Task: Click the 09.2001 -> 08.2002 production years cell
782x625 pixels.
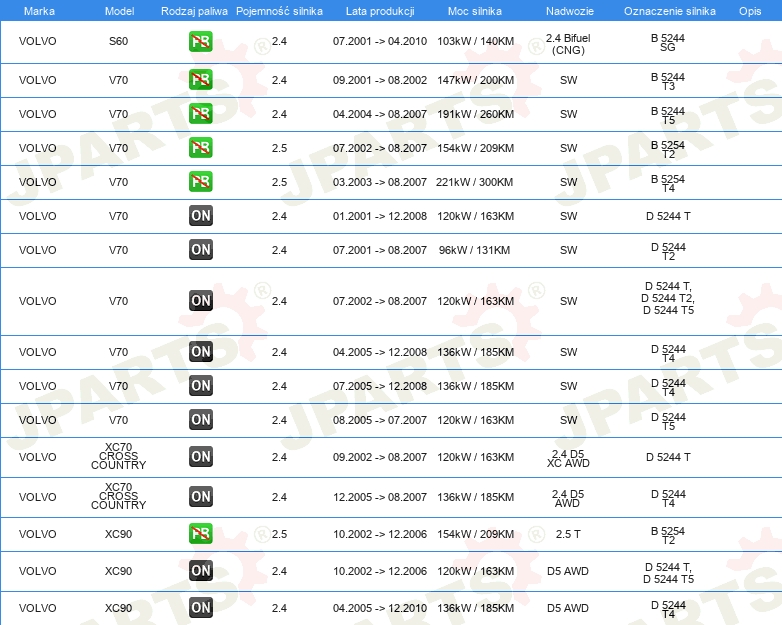Action: (x=380, y=80)
